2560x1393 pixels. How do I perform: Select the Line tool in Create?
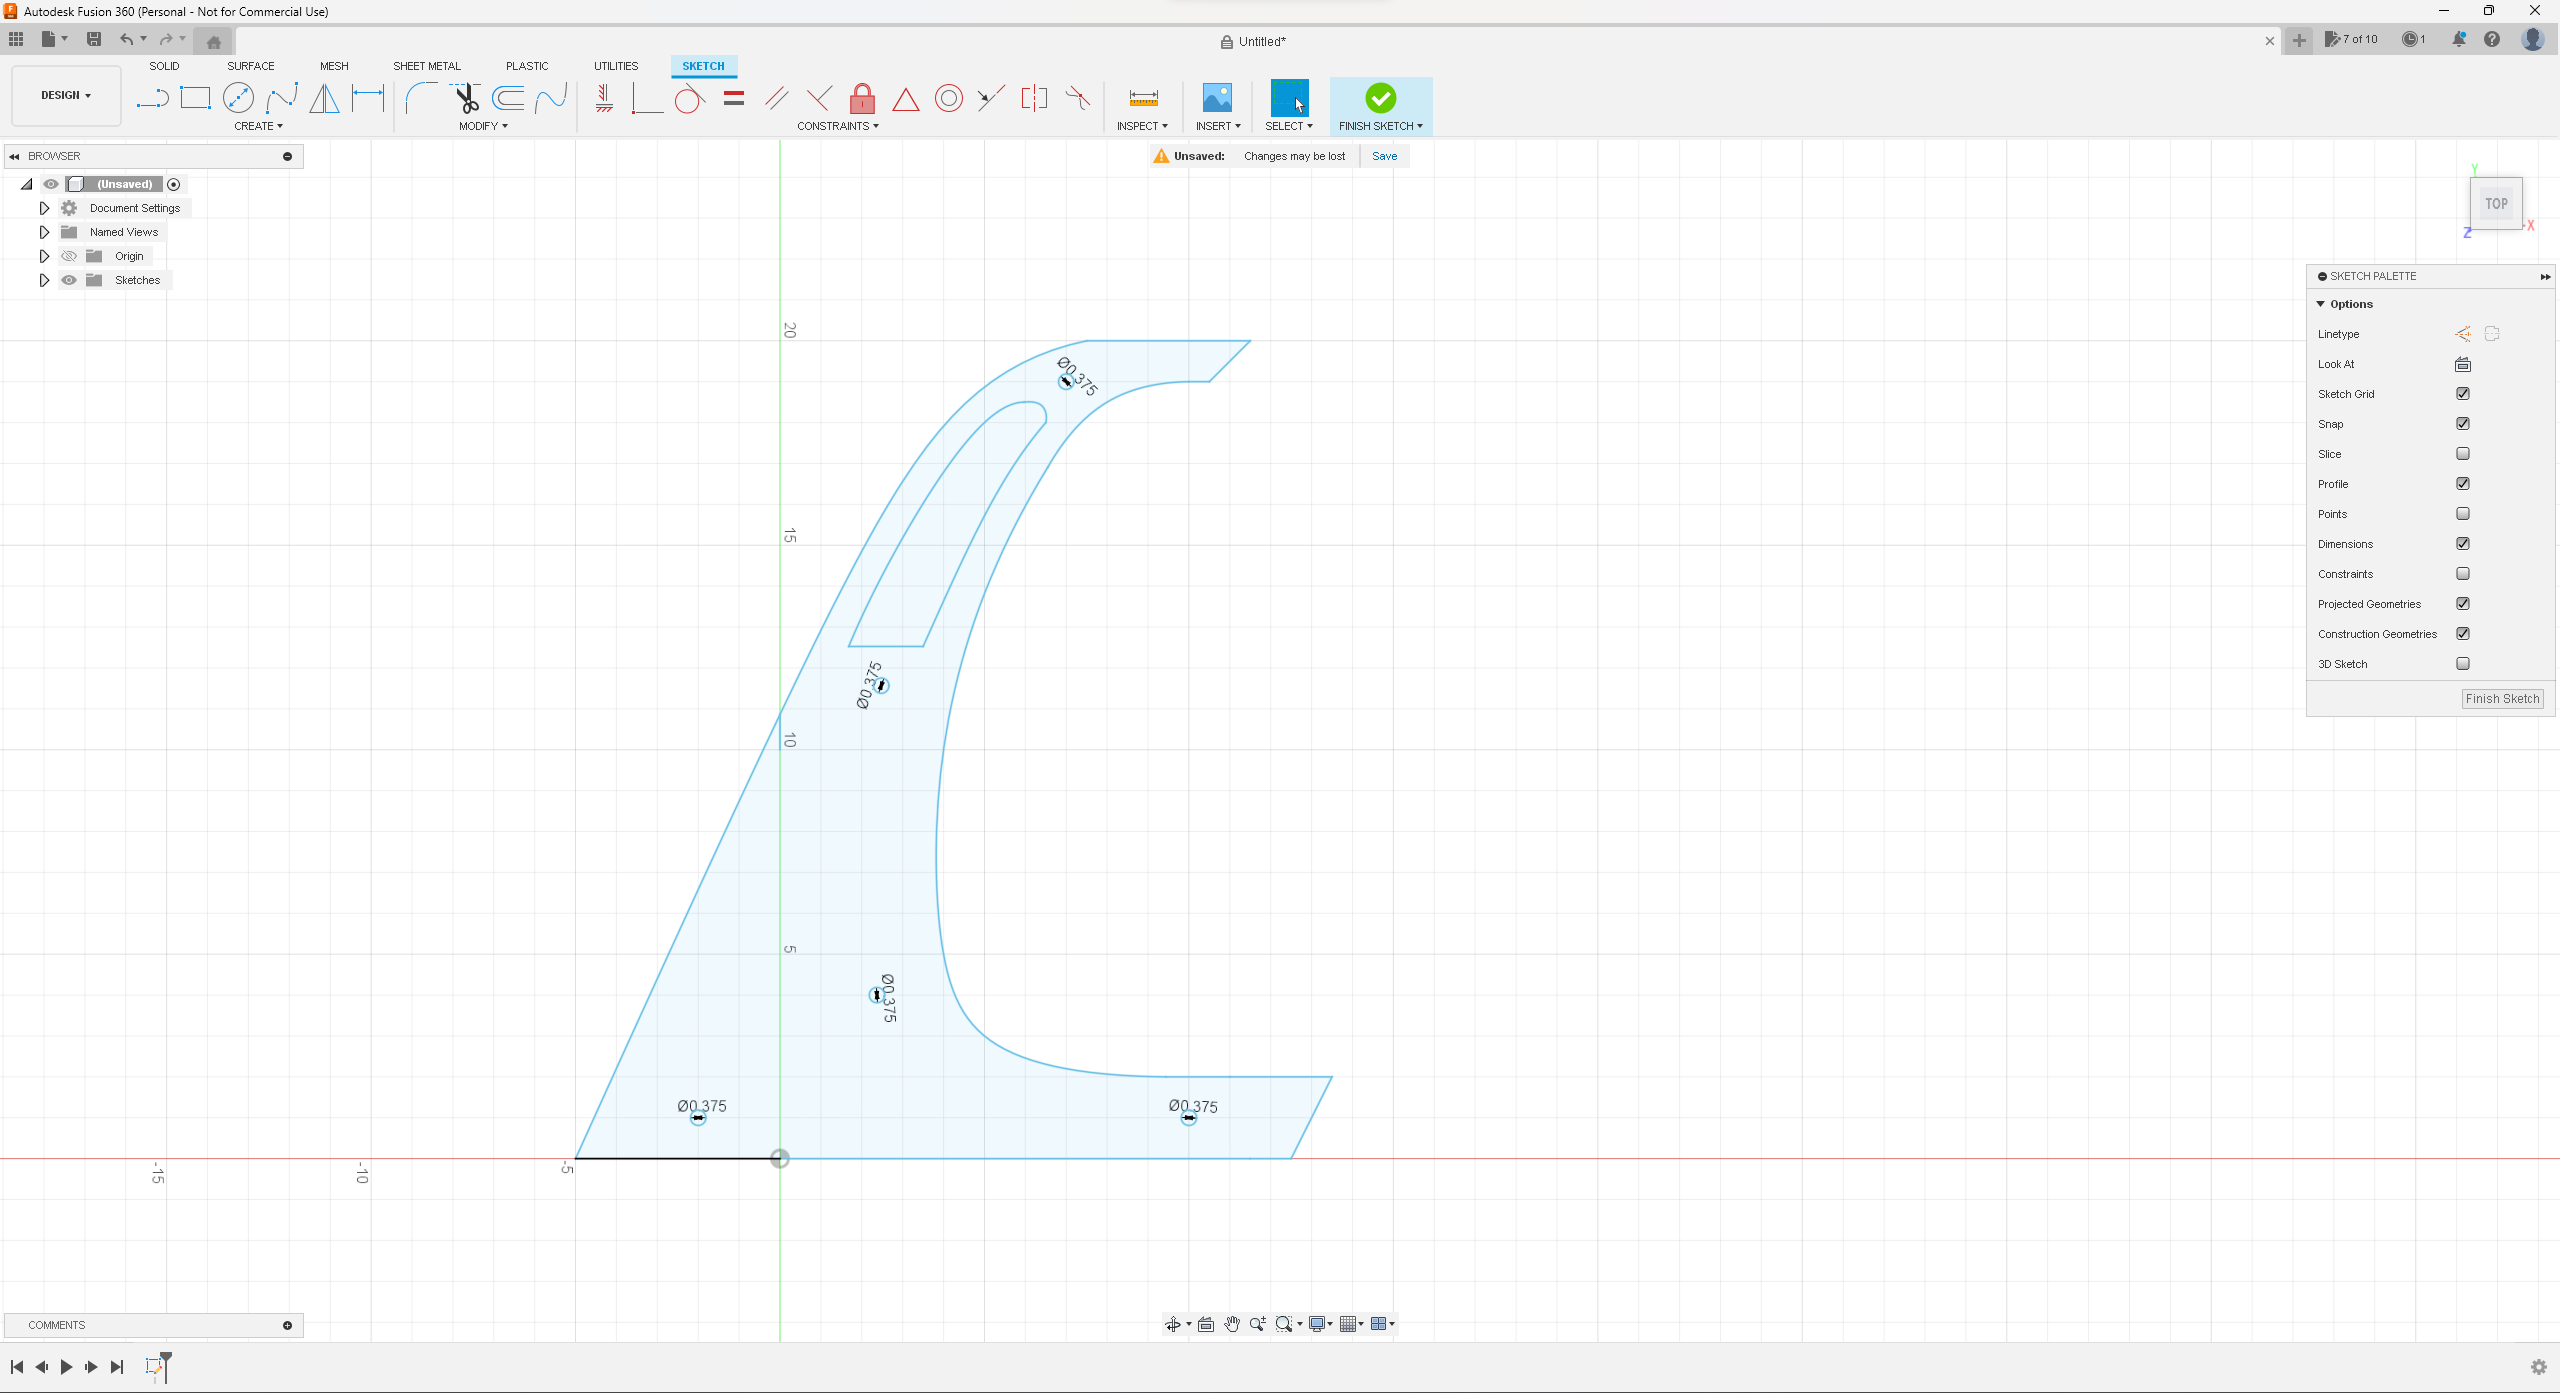click(152, 98)
